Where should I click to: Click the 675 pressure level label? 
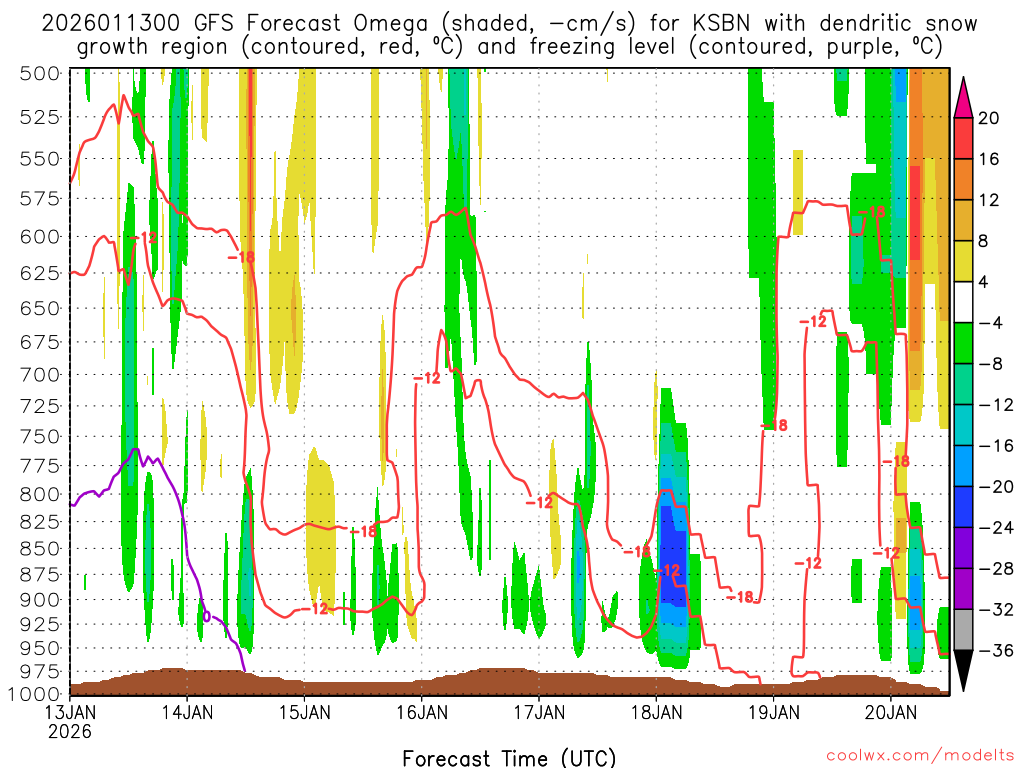(x=40, y=342)
